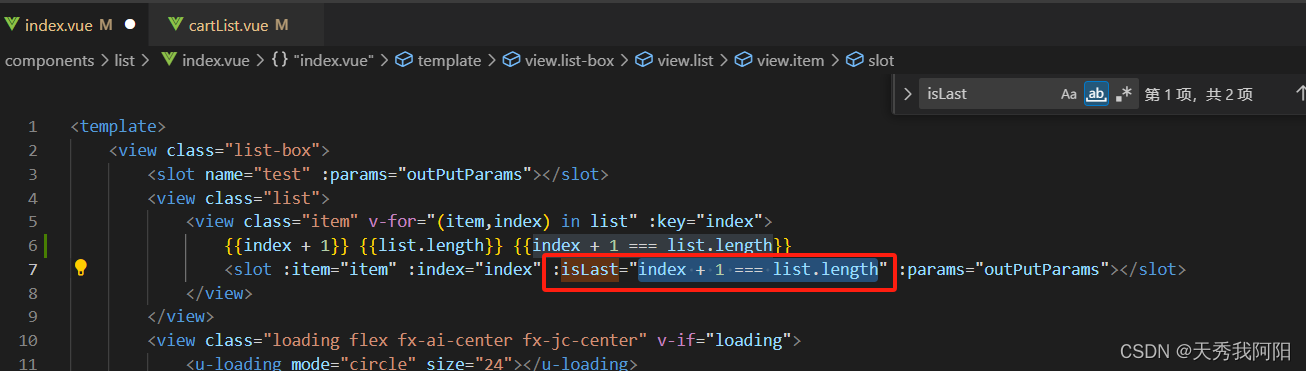This screenshot has height=371, width=1306.
Task: Click line number 5 in the gutter
Action: pyautogui.click(x=33, y=221)
